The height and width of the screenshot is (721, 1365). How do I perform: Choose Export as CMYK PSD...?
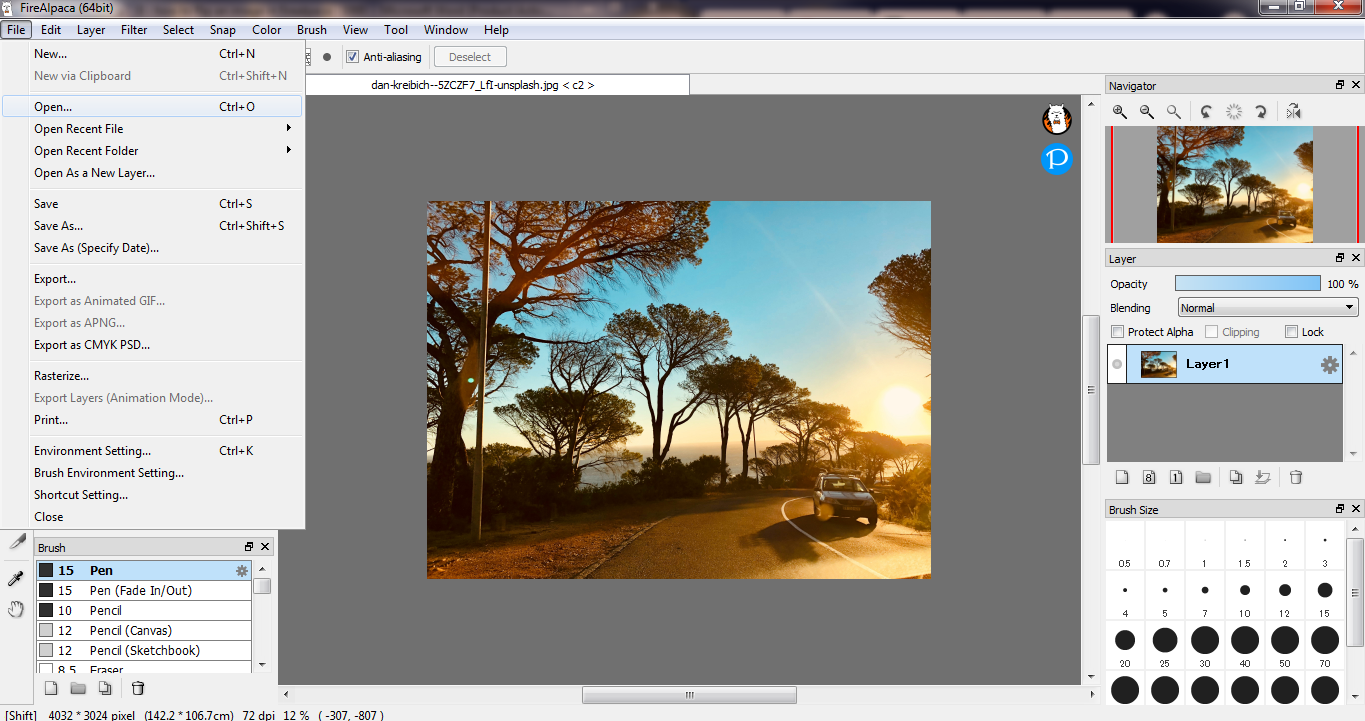pyautogui.click(x=153, y=345)
